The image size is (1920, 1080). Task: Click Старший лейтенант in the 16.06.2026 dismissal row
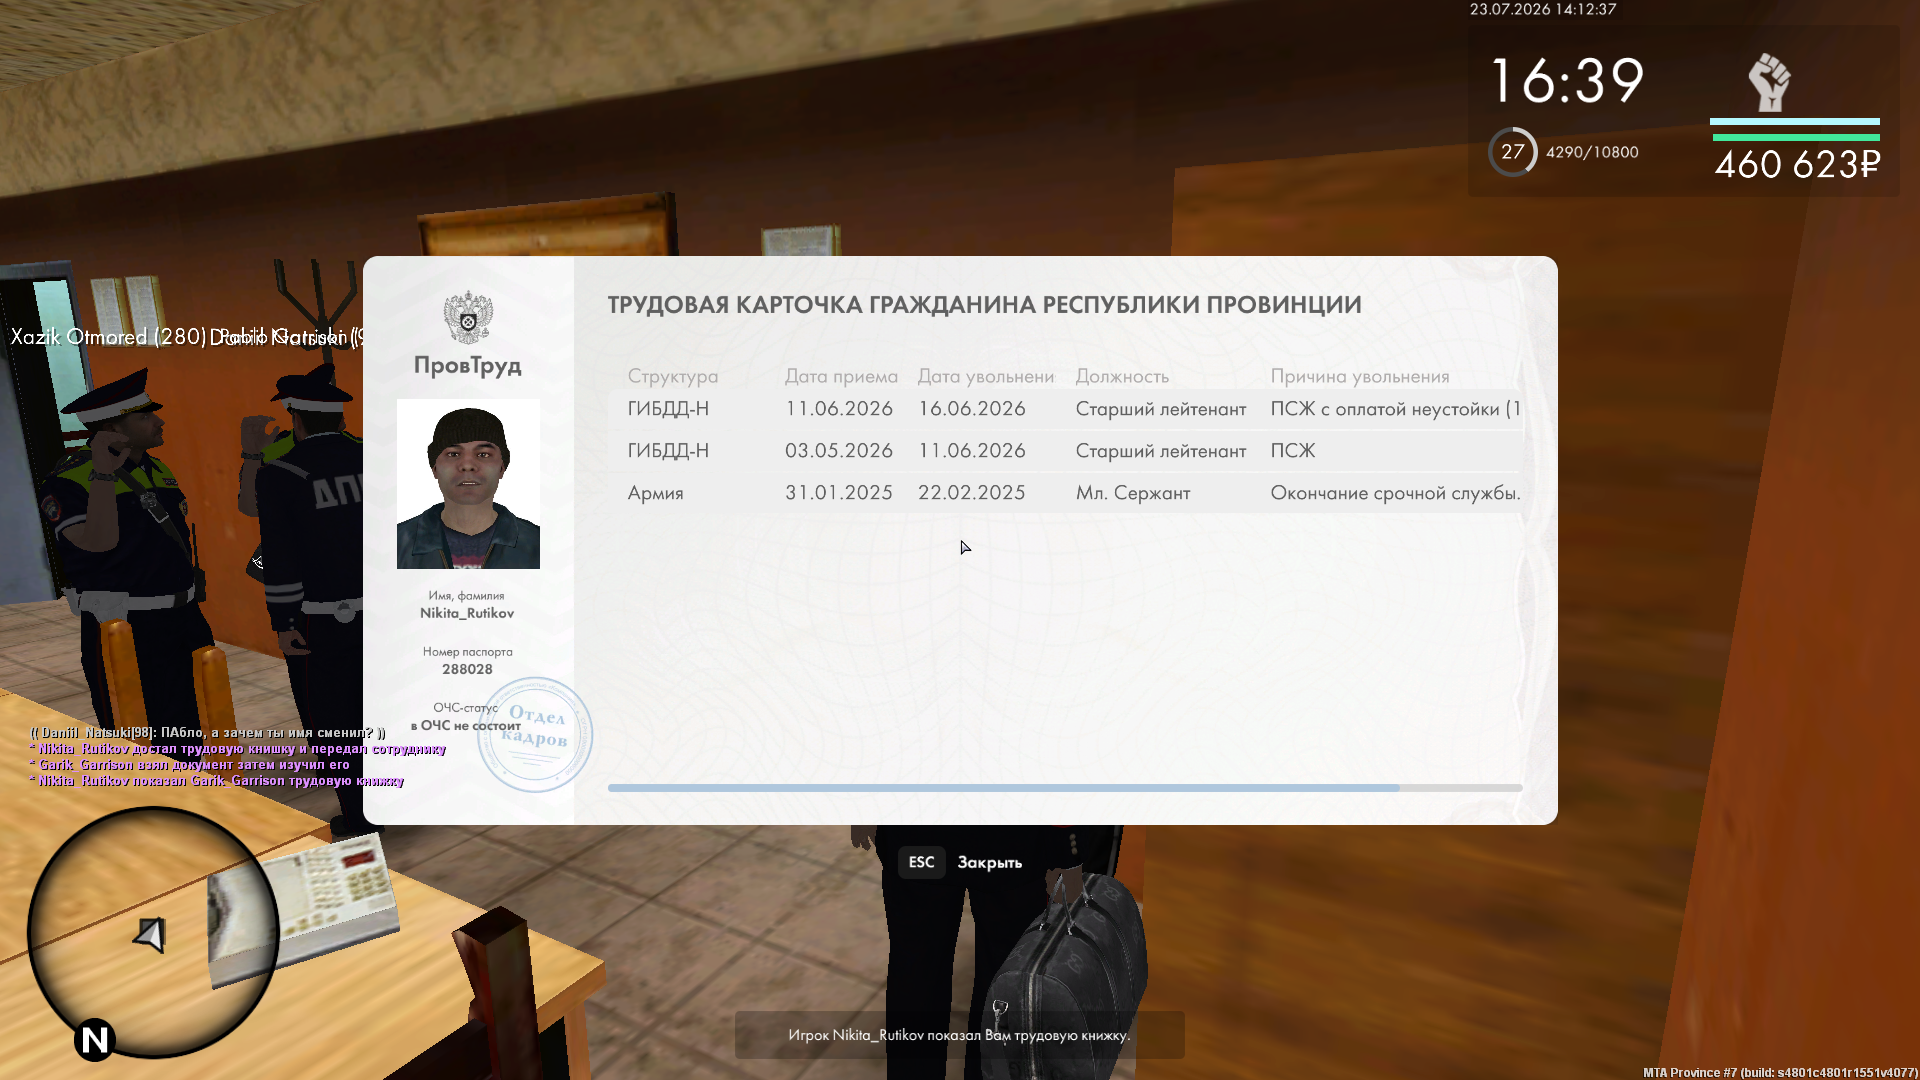(x=1161, y=409)
